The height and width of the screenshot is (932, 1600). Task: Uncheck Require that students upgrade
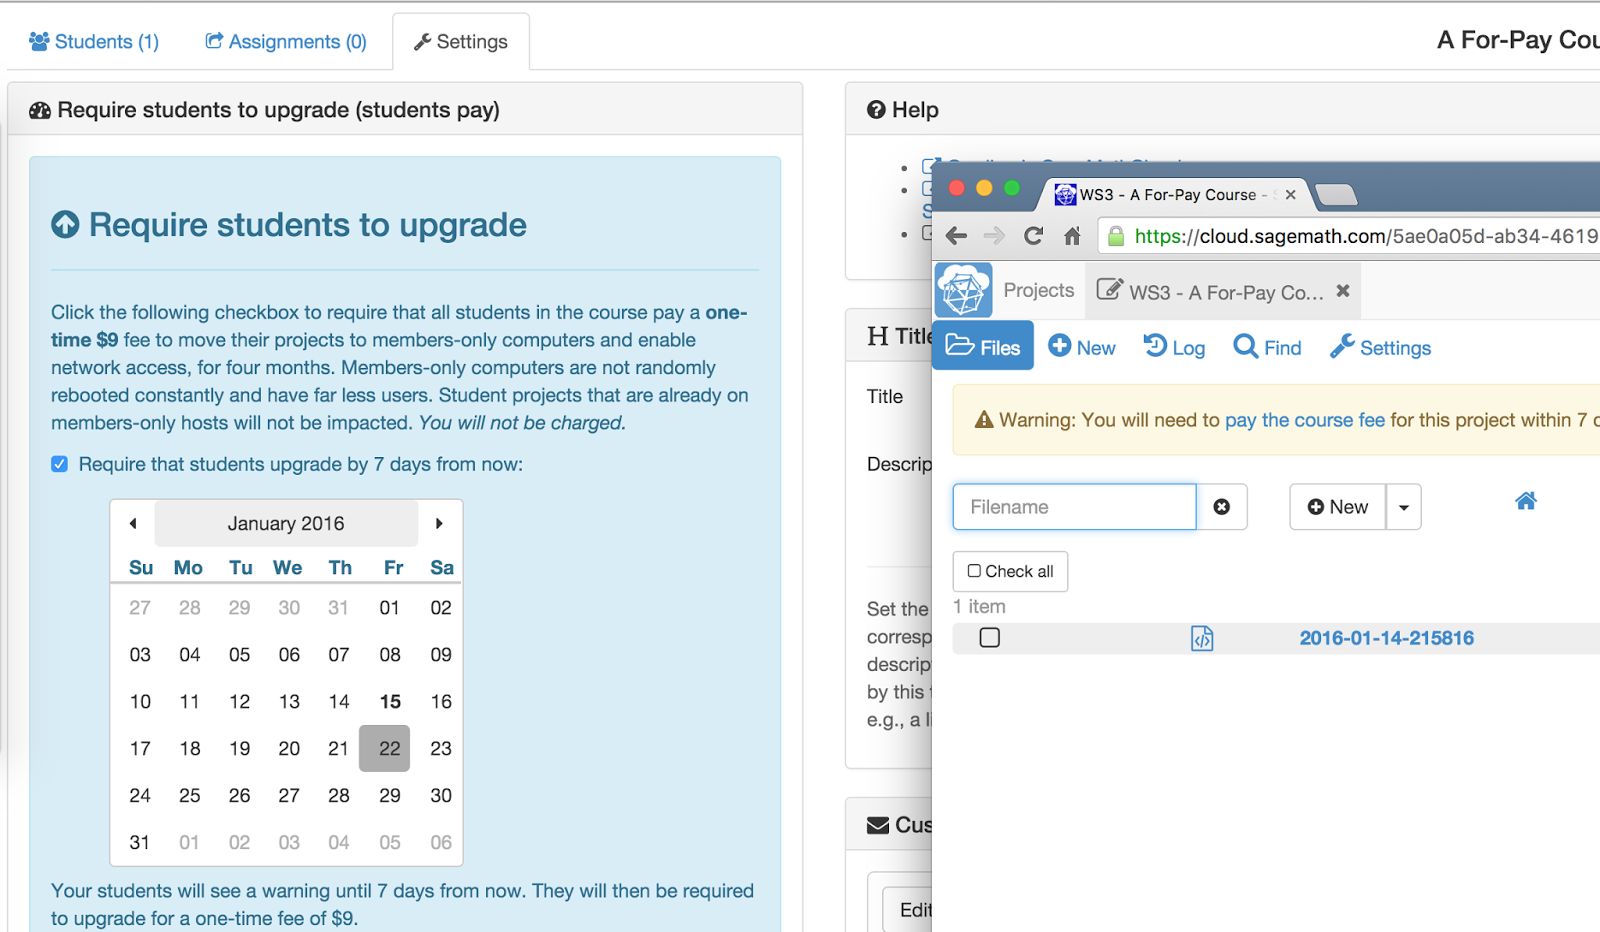coord(59,463)
